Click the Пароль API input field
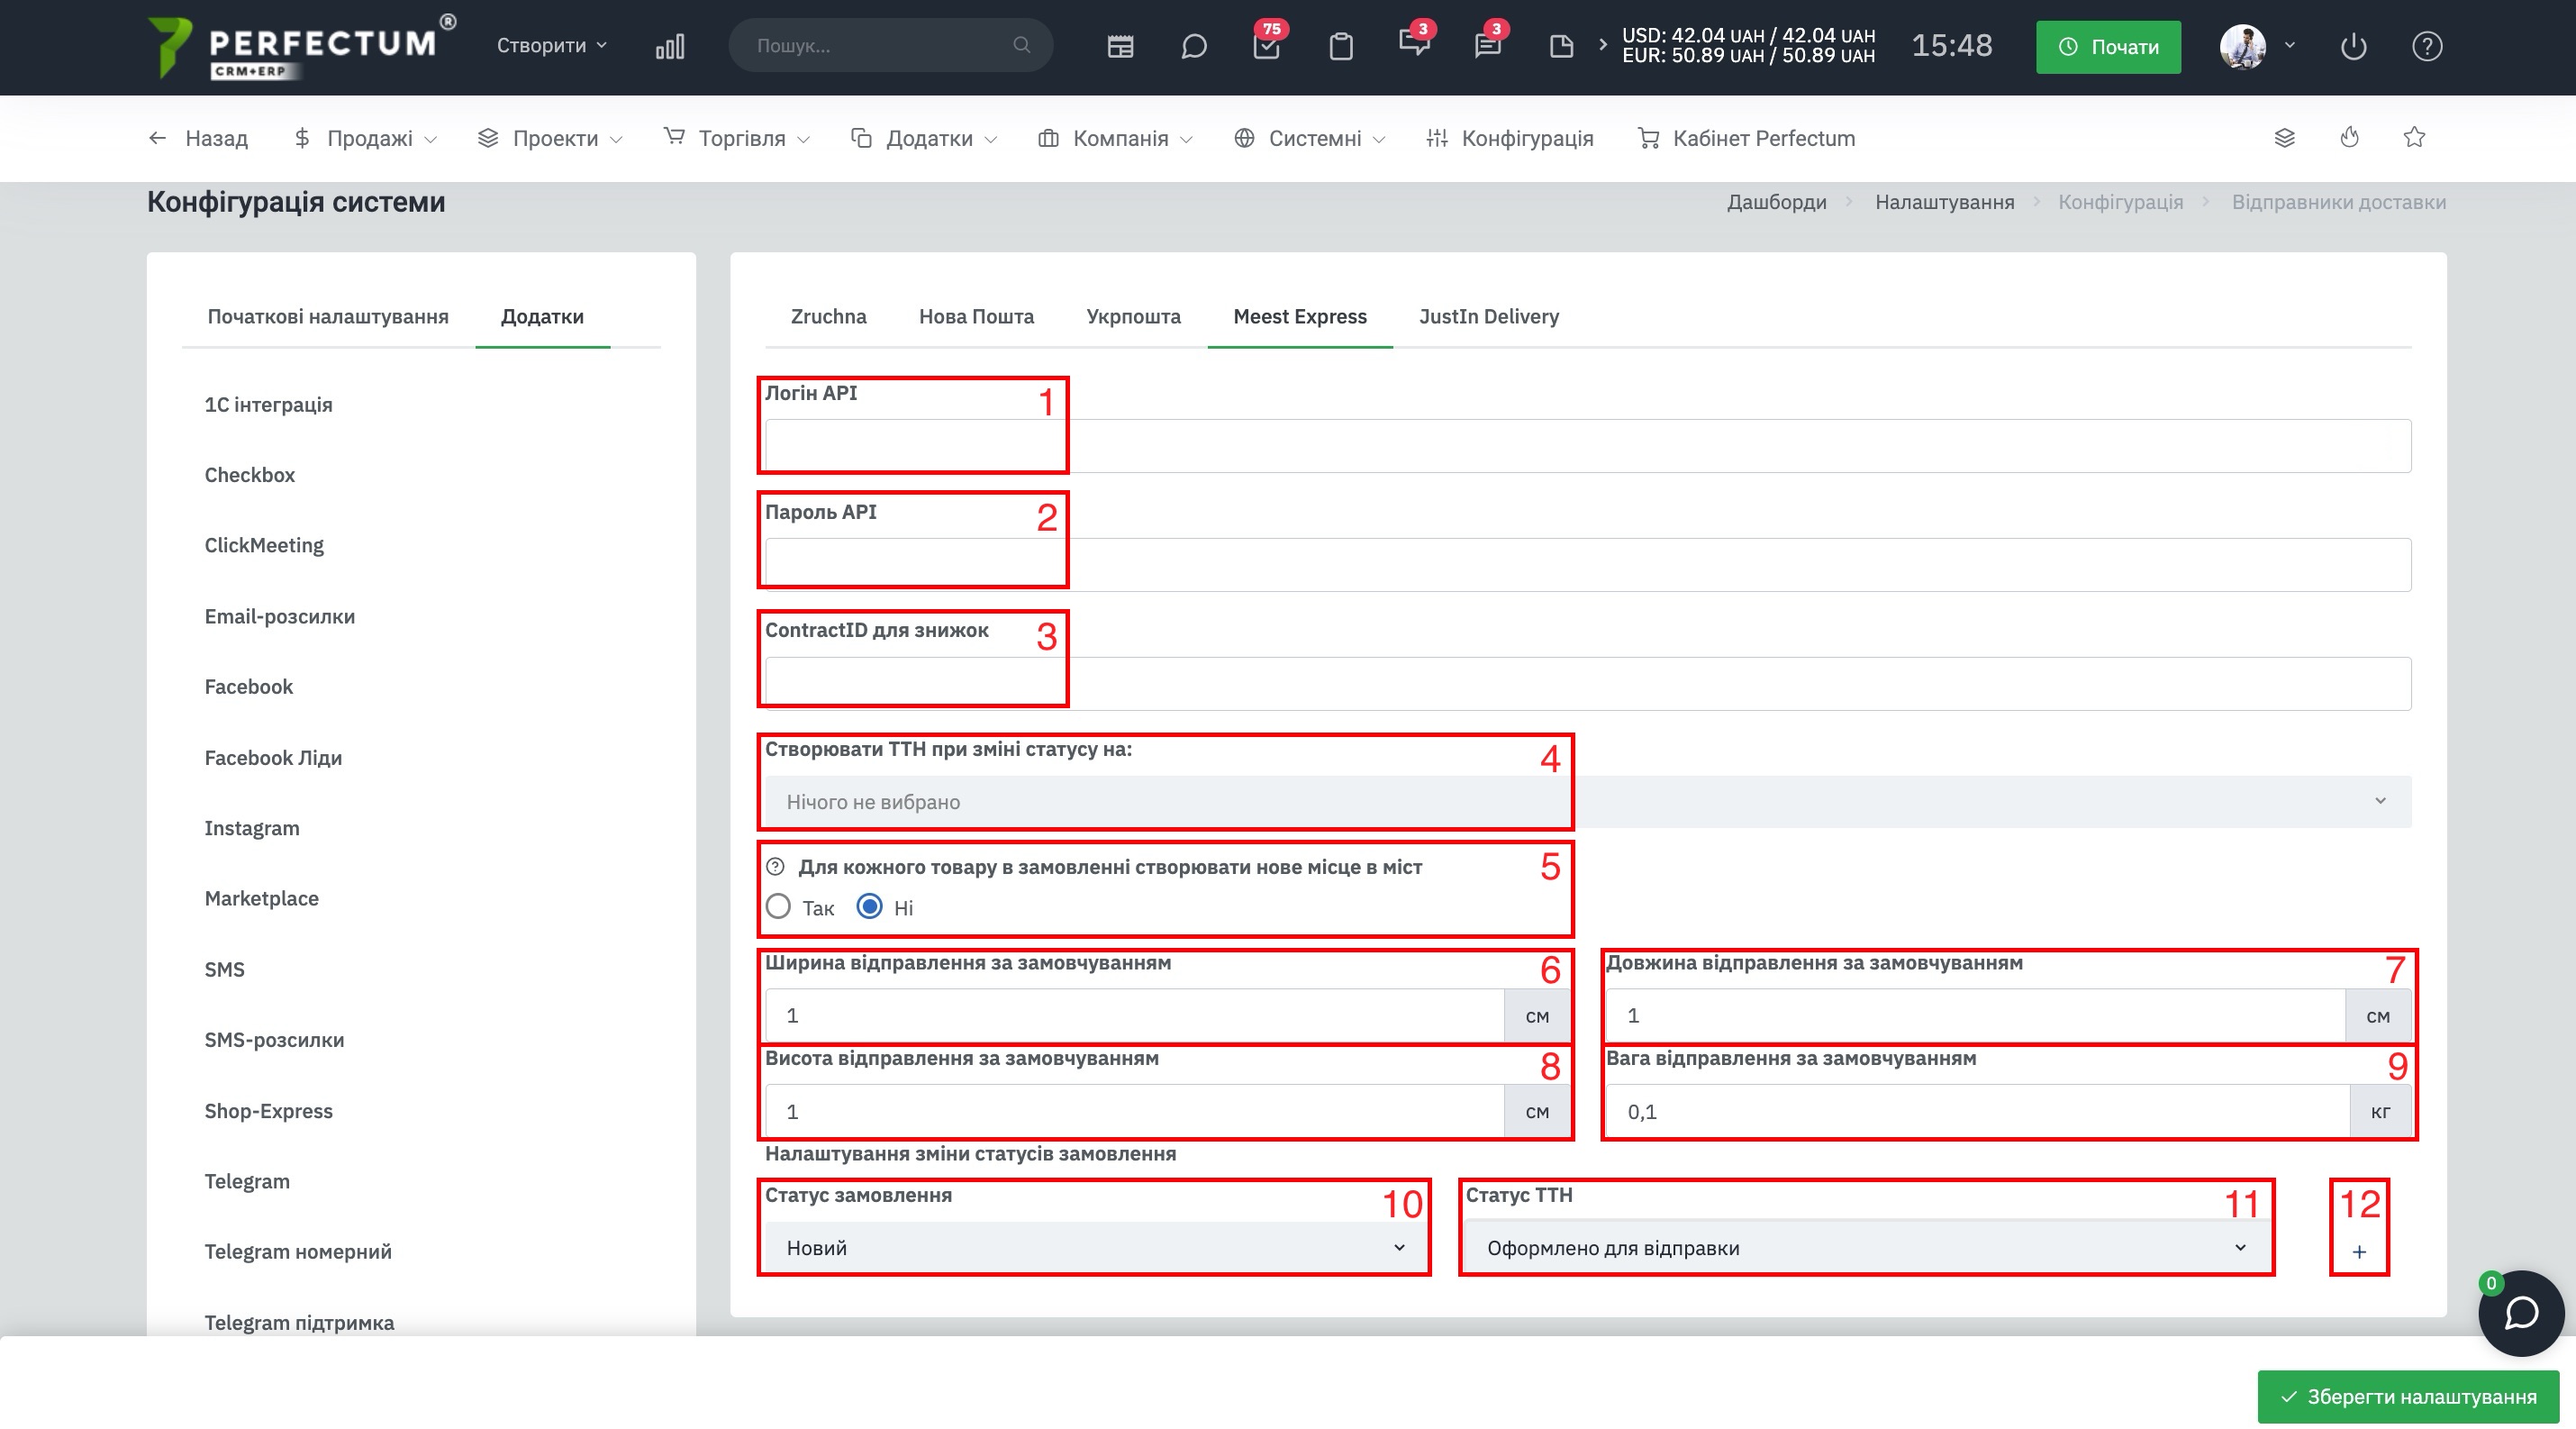Screen dimensions: 2576x1429 pos(1588,564)
